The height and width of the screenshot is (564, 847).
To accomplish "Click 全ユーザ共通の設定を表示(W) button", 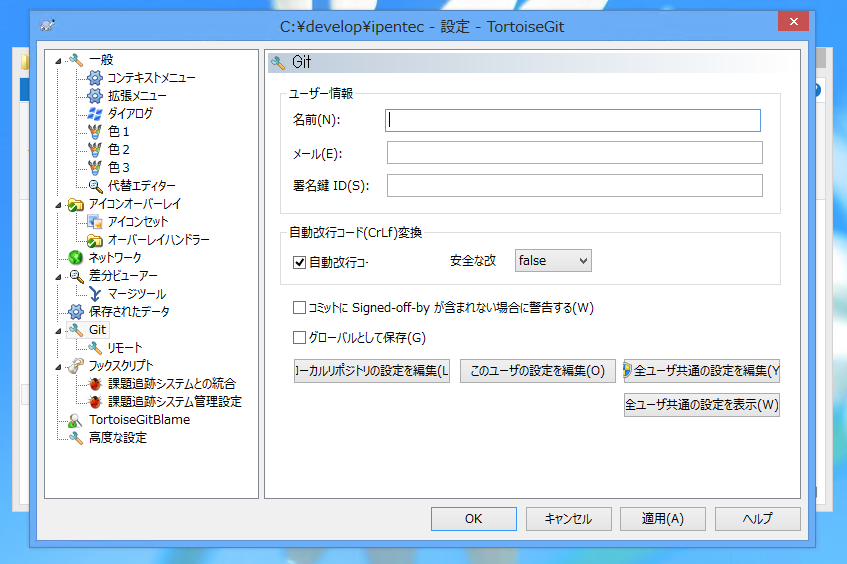I will (702, 405).
